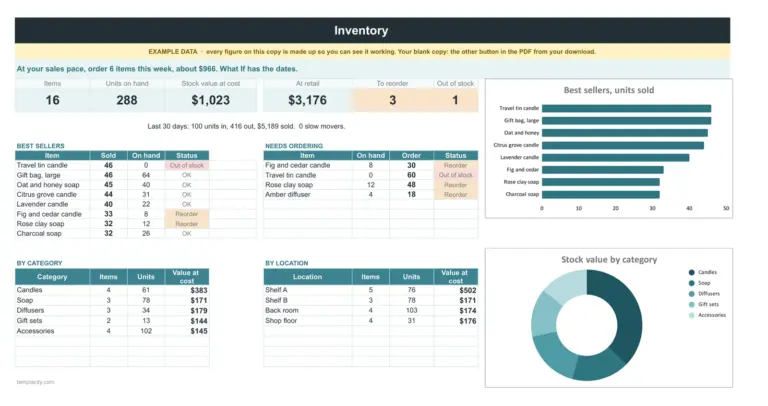768x406 pixels.
Task: Click the Gift bag, large row
Action: (112, 175)
